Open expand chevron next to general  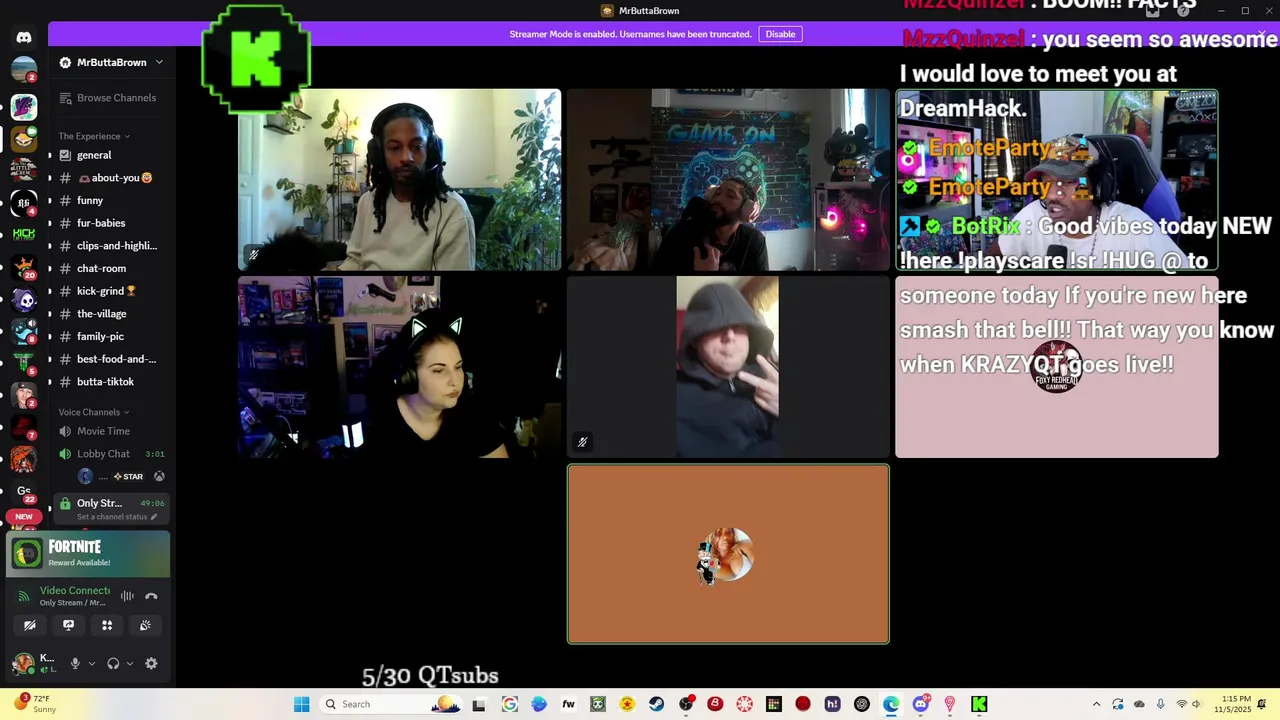point(50,155)
